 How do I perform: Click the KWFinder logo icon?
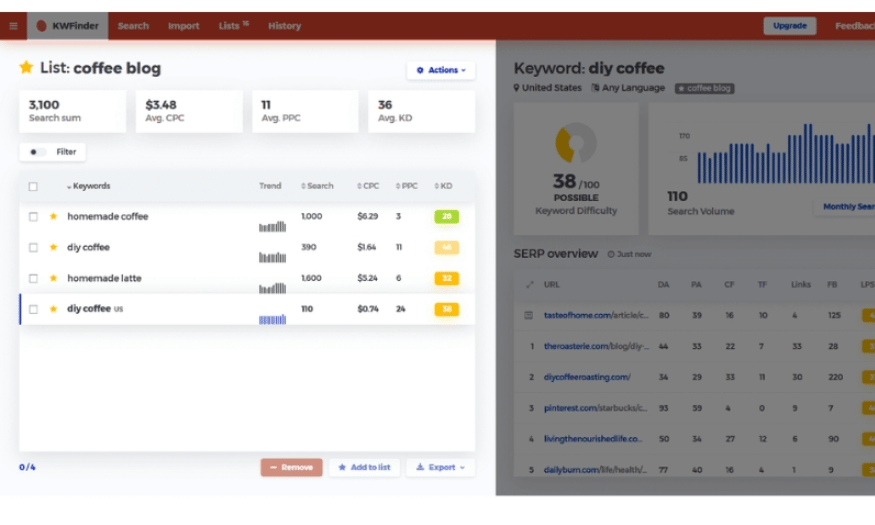[x=42, y=26]
